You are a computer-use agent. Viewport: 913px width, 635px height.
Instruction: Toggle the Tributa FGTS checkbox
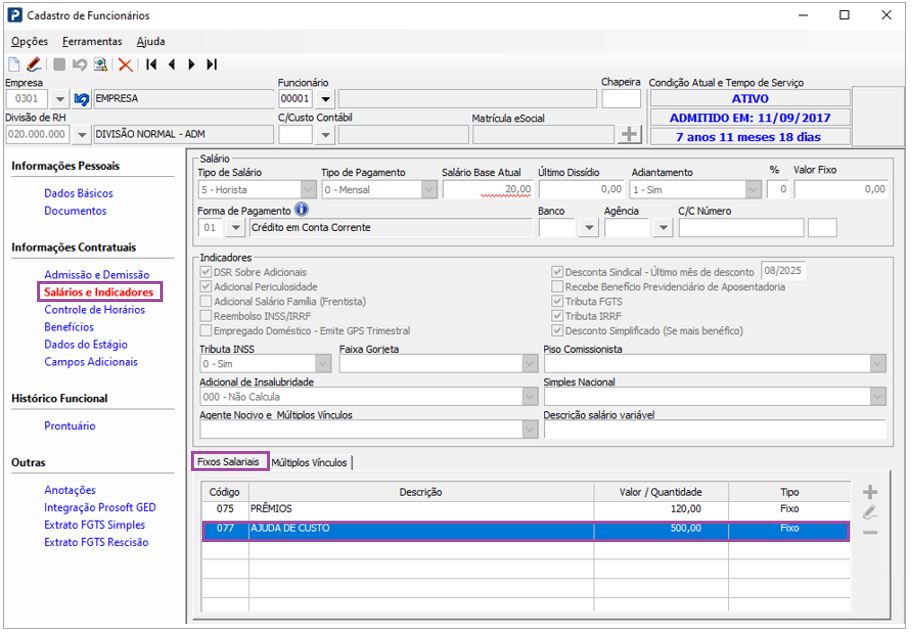(558, 301)
